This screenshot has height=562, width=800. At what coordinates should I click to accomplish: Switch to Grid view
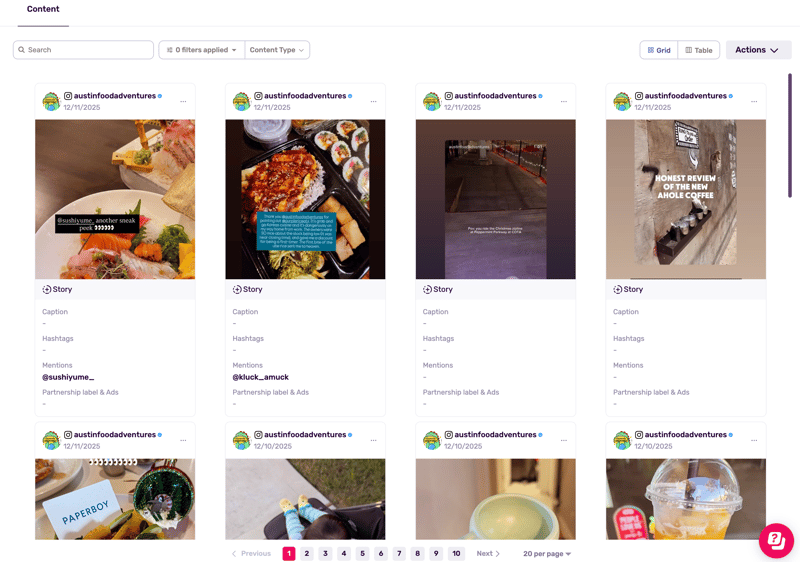659,50
